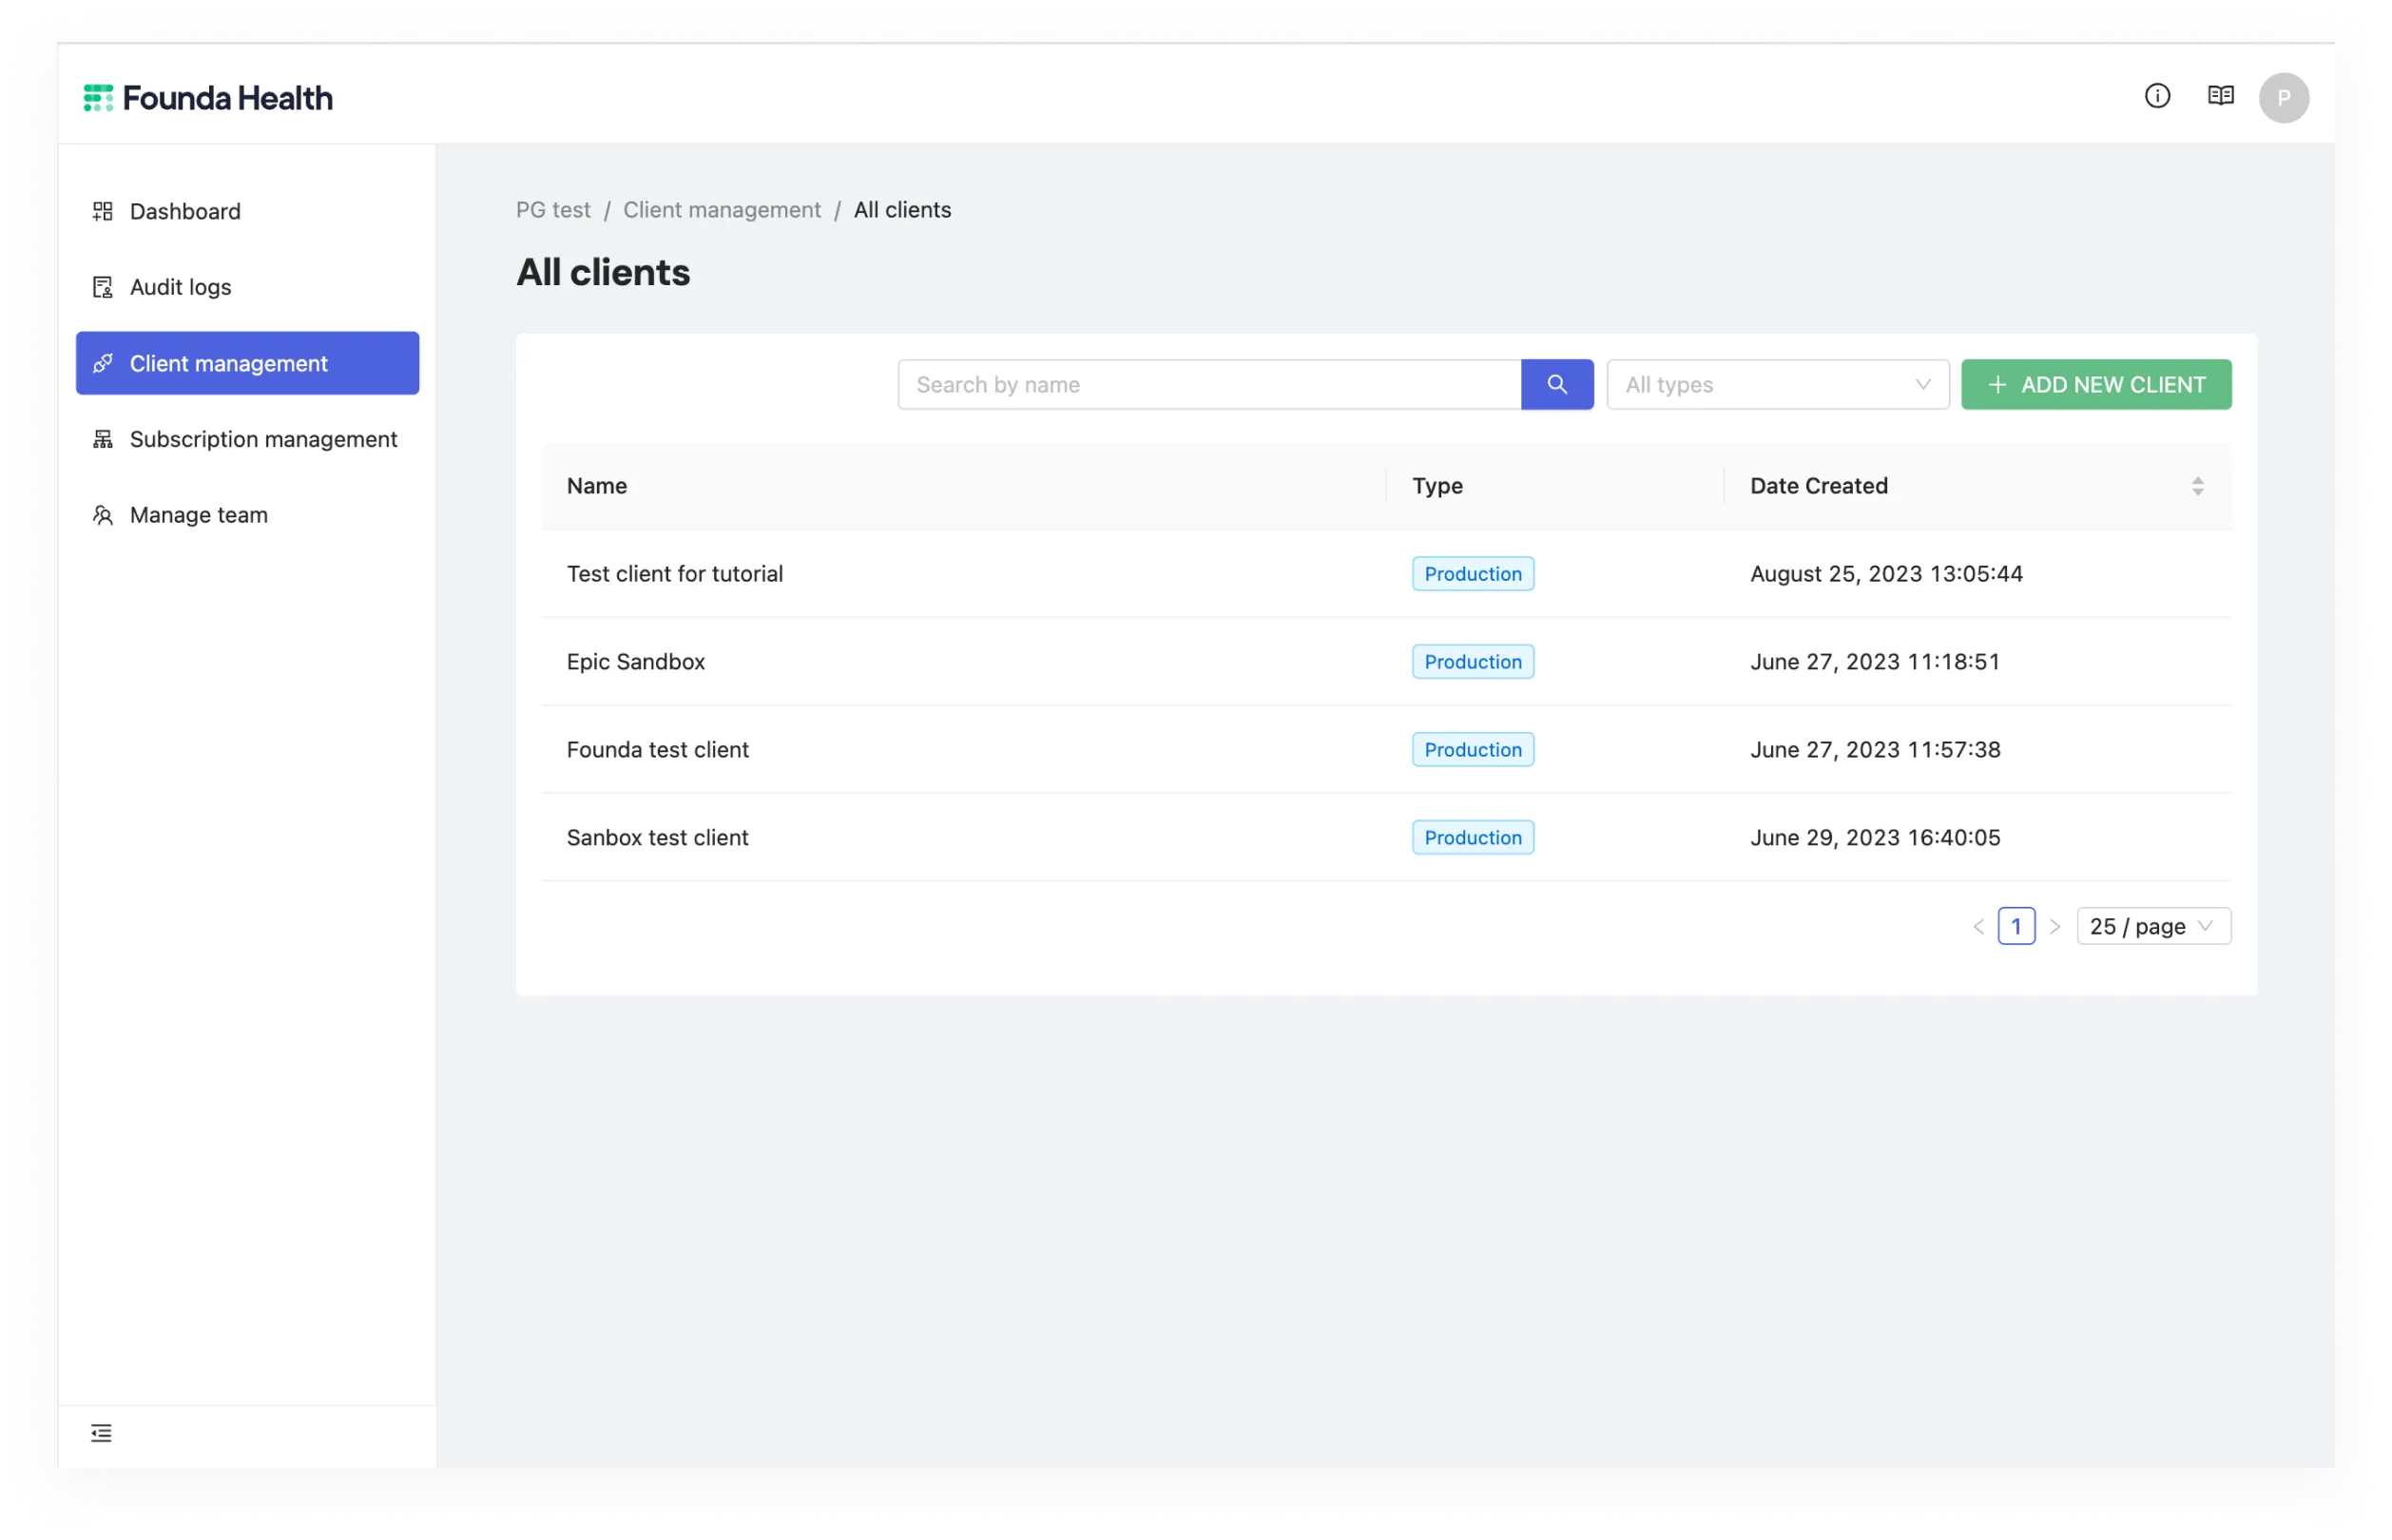Click the PG test breadcrumb link
Image resolution: width=2392 pixels, height=1540 pixels.
(x=553, y=210)
